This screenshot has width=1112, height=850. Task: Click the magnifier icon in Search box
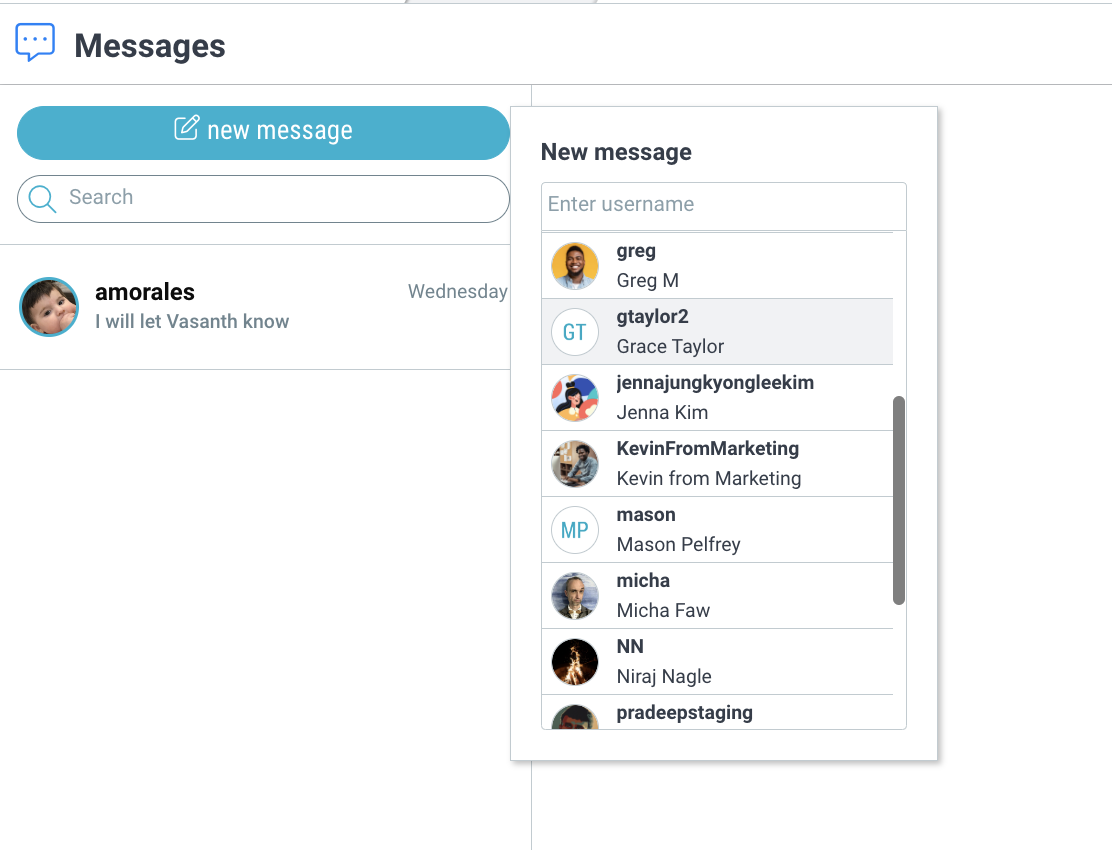(42, 199)
